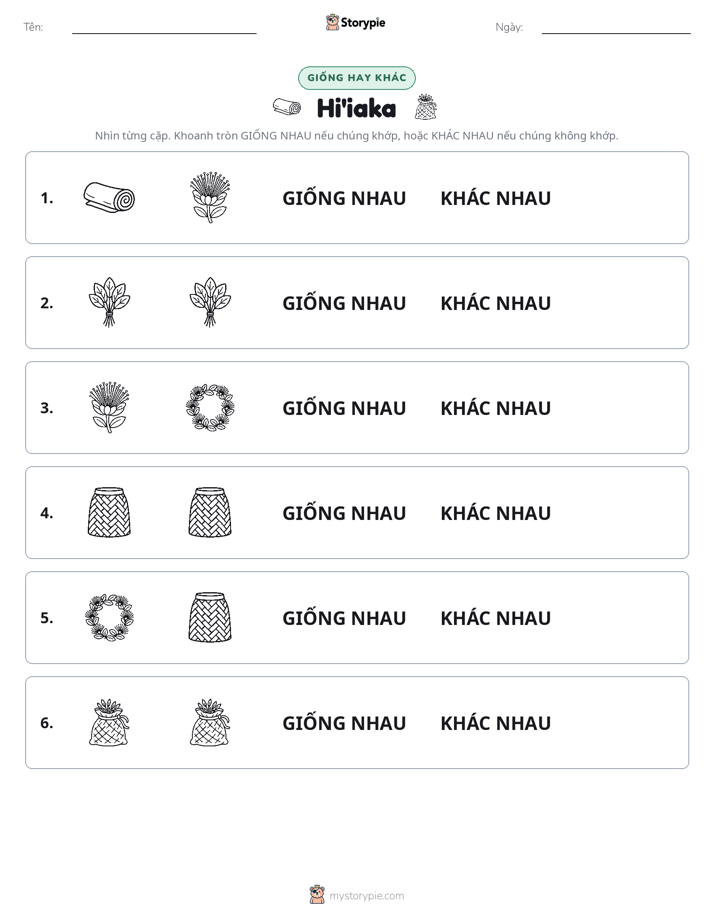Choose KHÁC NHAU for row 1

coord(495,198)
